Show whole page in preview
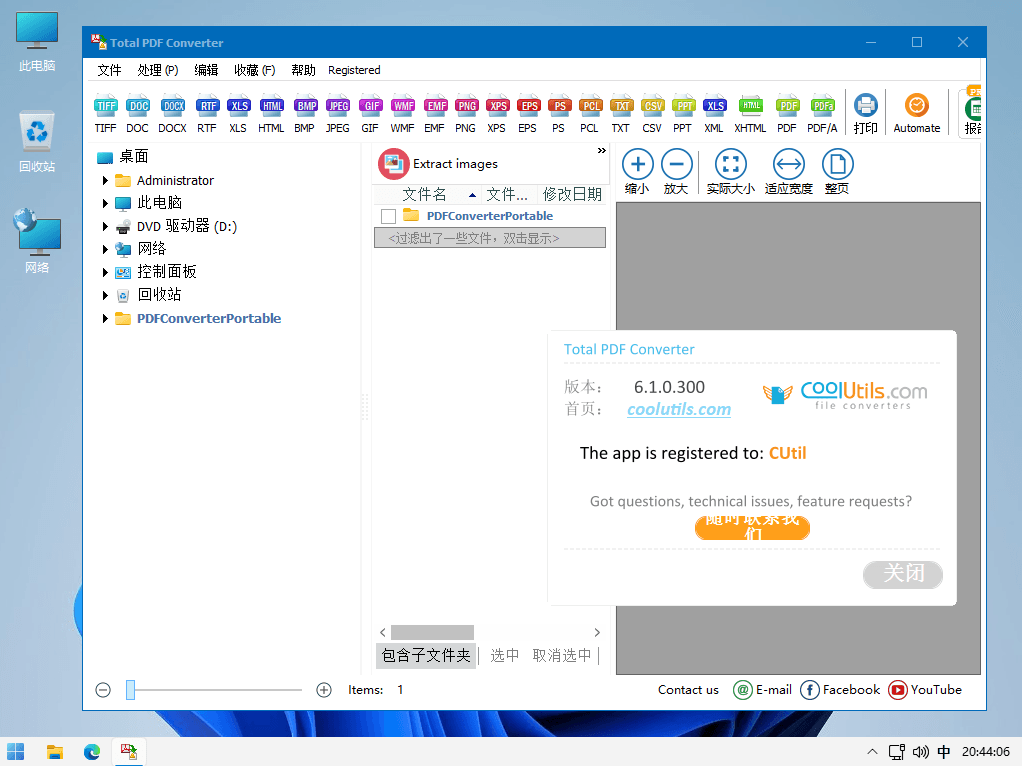Screen dimensions: 1022x766 click(x=838, y=171)
